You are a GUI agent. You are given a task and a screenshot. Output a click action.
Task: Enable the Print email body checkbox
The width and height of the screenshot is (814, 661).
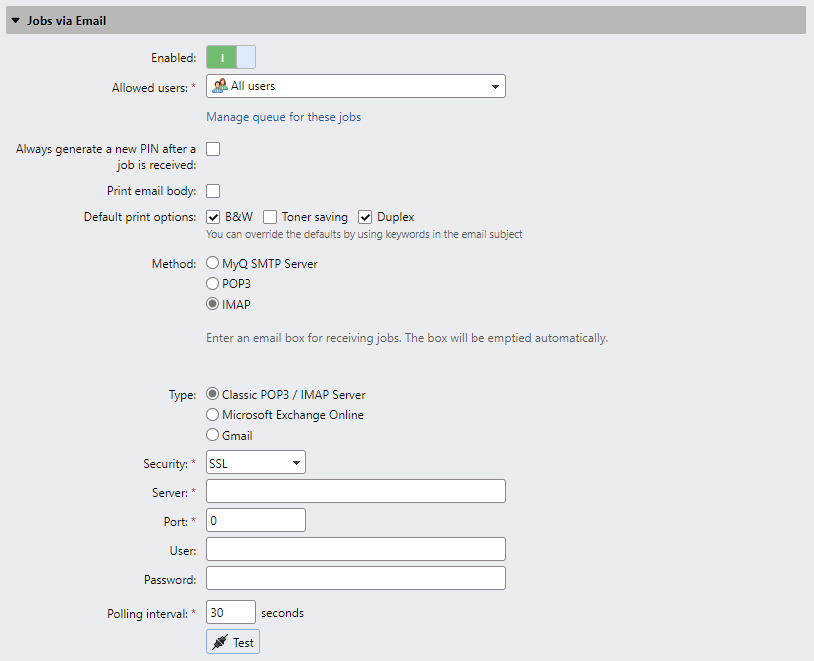coord(212,190)
